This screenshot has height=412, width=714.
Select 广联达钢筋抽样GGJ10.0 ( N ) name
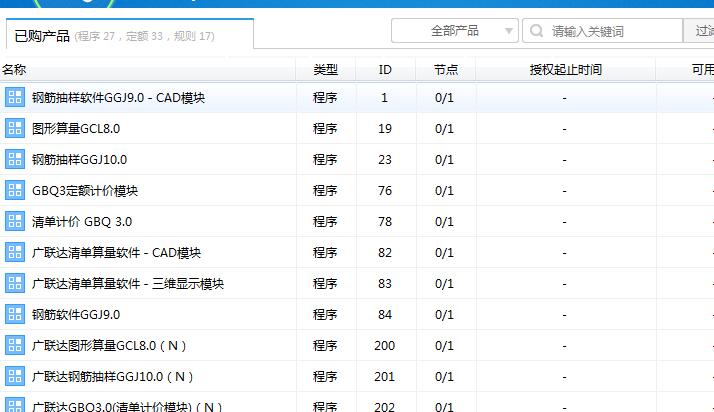click(x=112, y=376)
